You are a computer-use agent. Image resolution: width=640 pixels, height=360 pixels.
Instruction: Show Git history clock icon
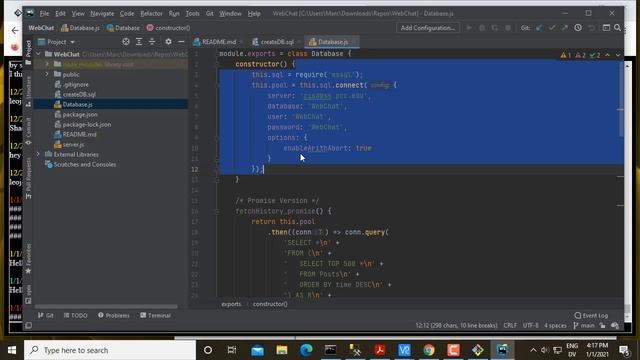pyautogui.click(x=578, y=28)
